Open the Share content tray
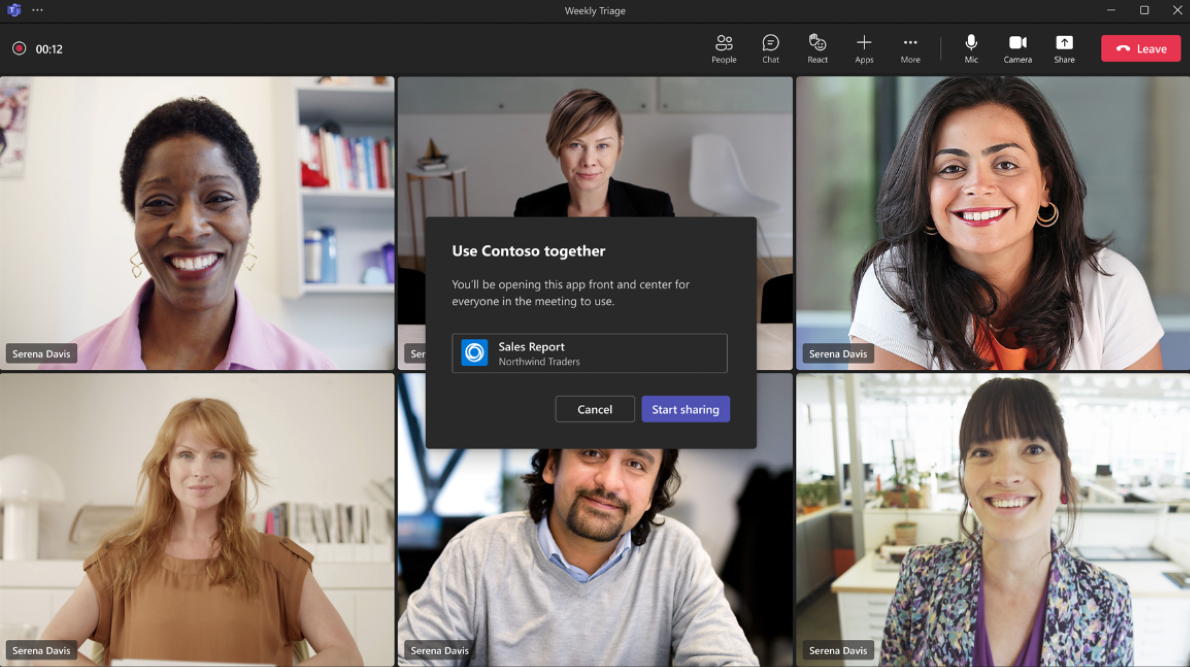Viewport: 1190px width, 667px height. (x=1064, y=48)
